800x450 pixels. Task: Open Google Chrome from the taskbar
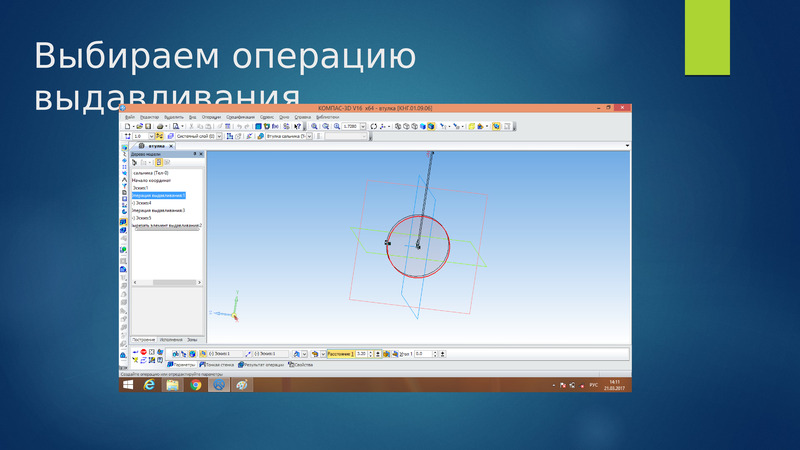pyautogui.click(x=196, y=385)
